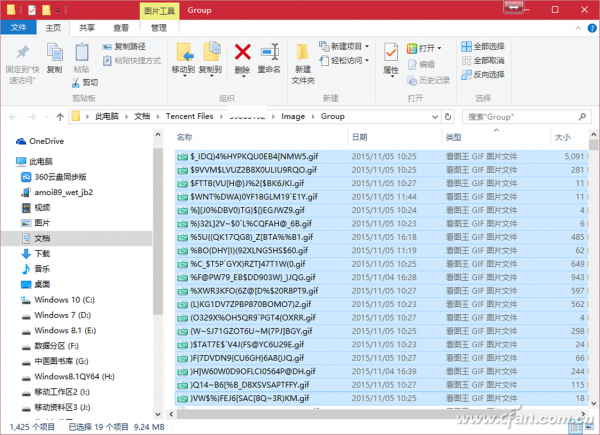Click the Properties (属性) icon
Image resolution: width=600 pixels, height=435 pixels.
pyautogui.click(x=391, y=52)
